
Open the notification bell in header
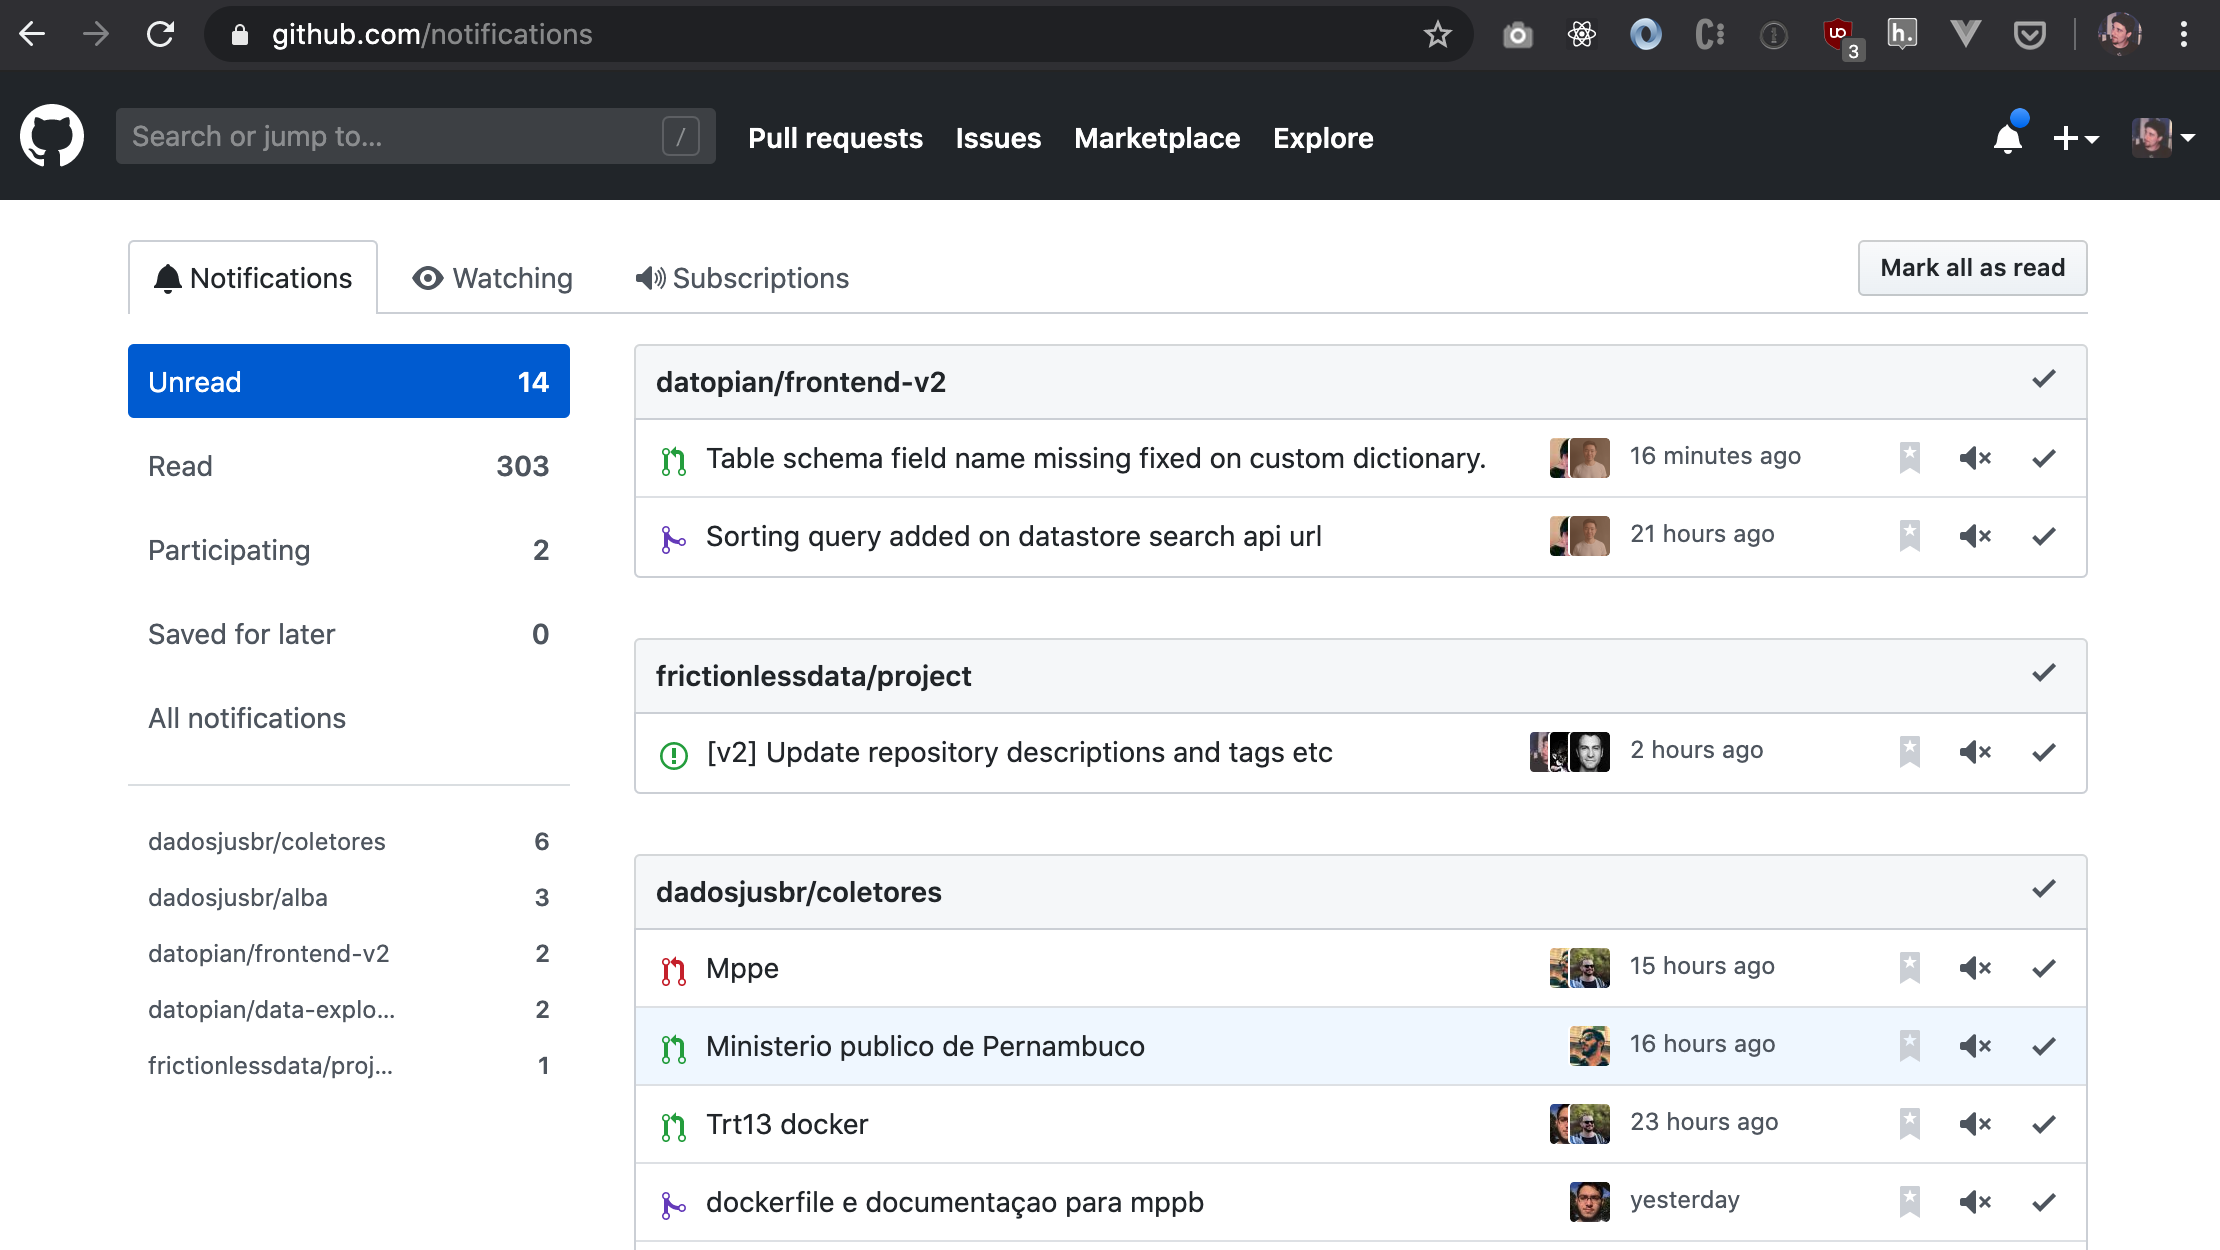tap(2007, 138)
